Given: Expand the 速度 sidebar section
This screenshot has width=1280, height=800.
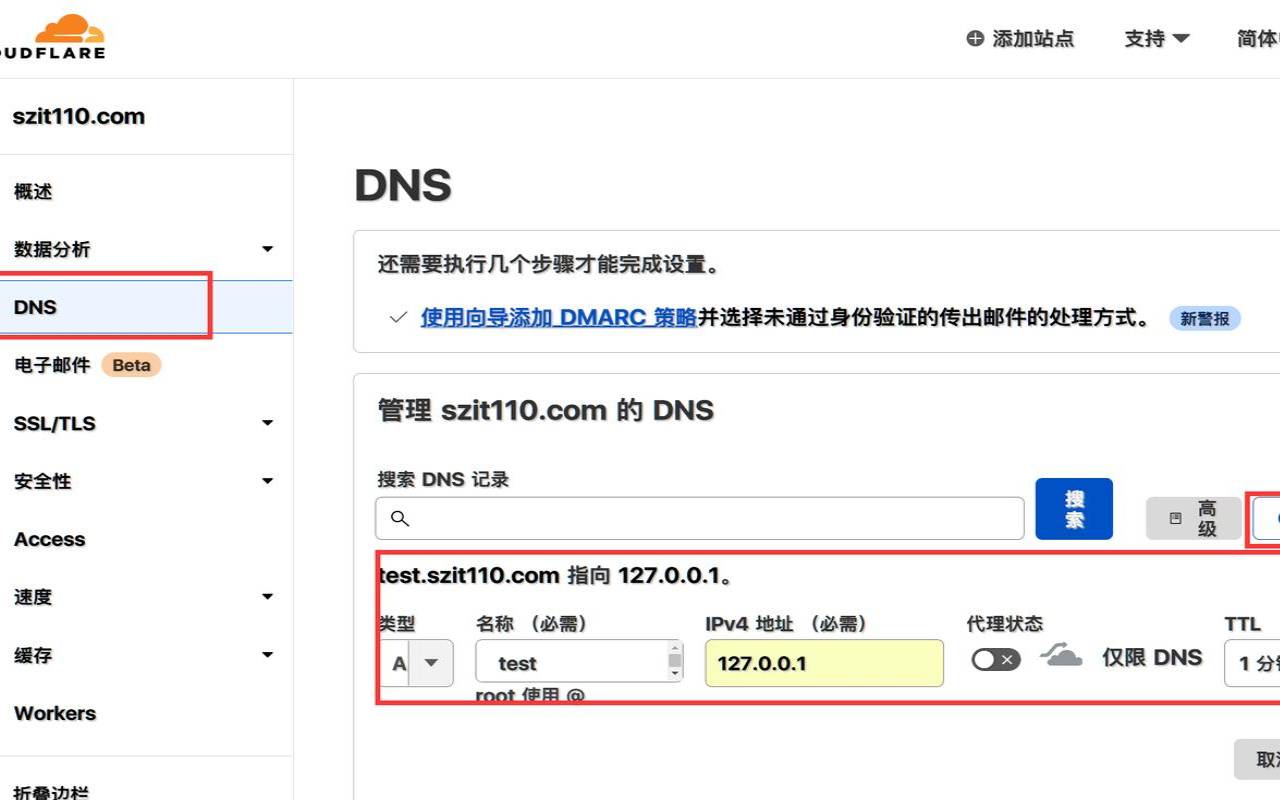Looking at the screenshot, I should (267, 597).
